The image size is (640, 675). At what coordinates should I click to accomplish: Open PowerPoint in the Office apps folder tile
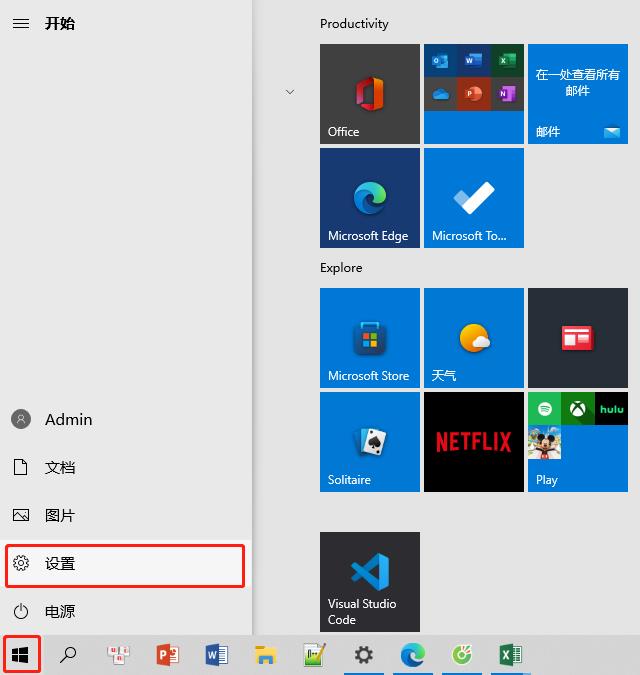(474, 94)
